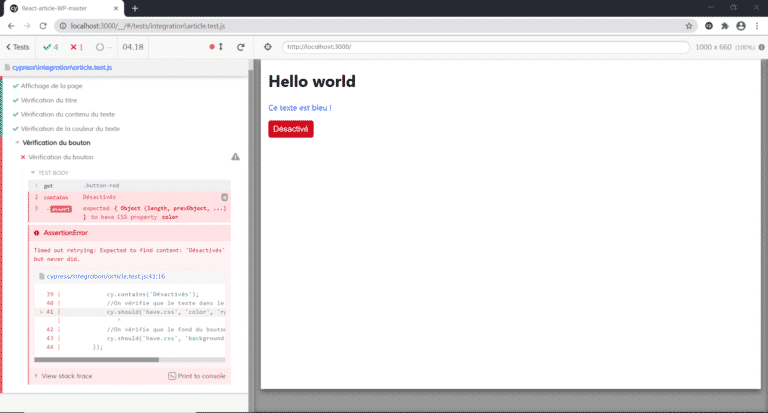Open the Chrome profile avatar

741,26
